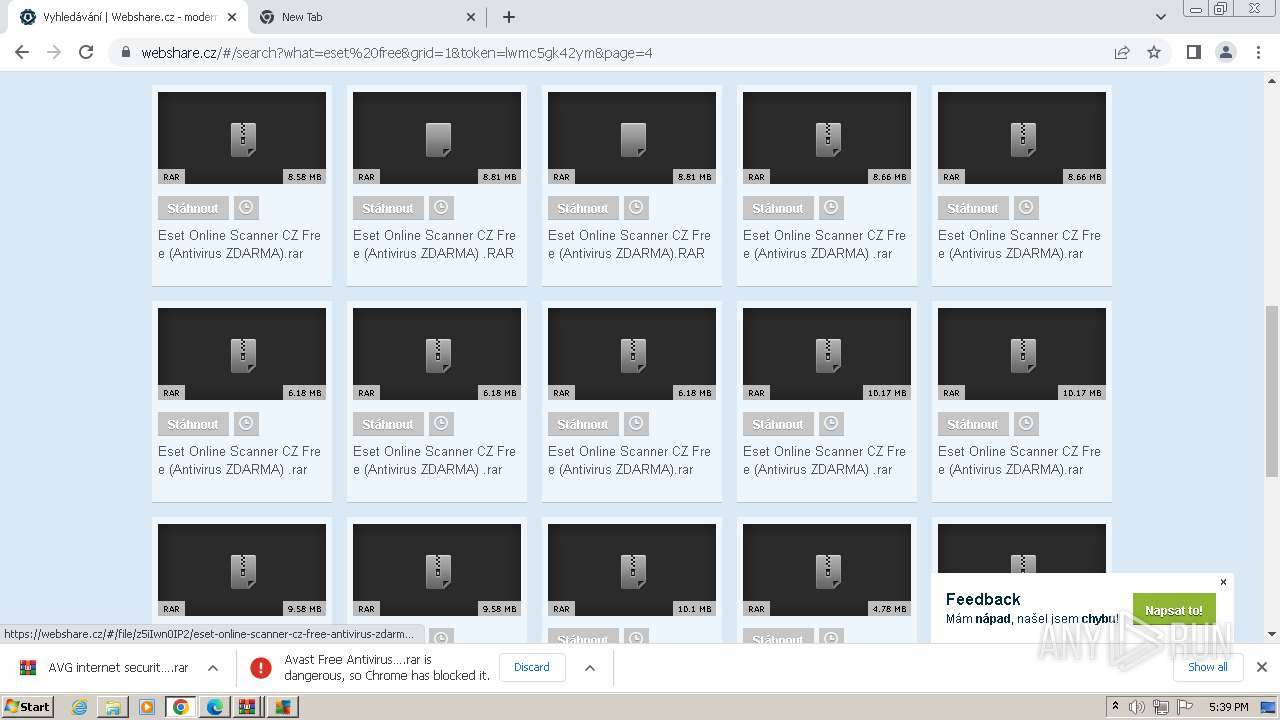The width and height of the screenshot is (1280, 720).
Task: Select the Chrome taskbar button
Action: point(181,707)
